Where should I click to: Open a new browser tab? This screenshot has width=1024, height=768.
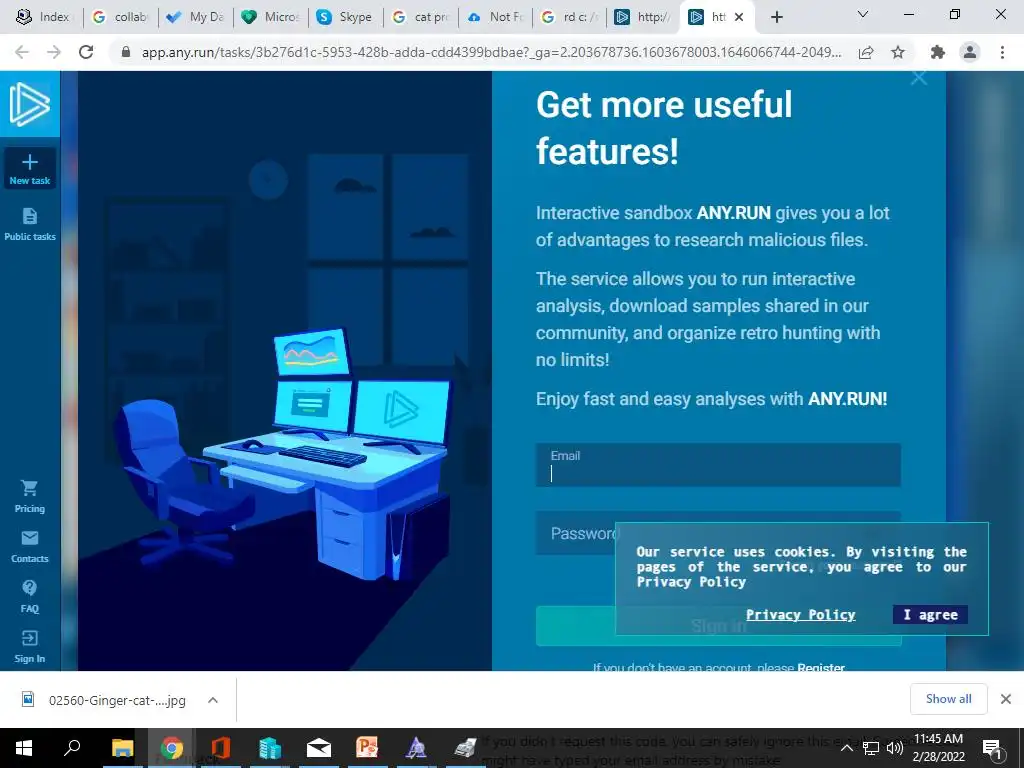point(776,17)
